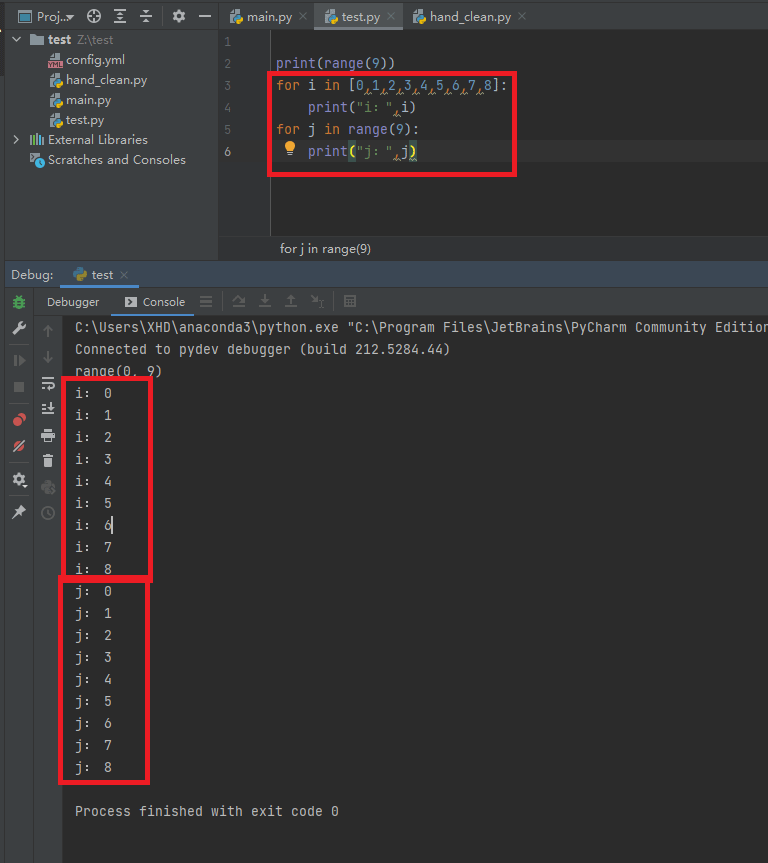Click 'Process finished with exit code 0'
768x863 pixels.
point(206,811)
